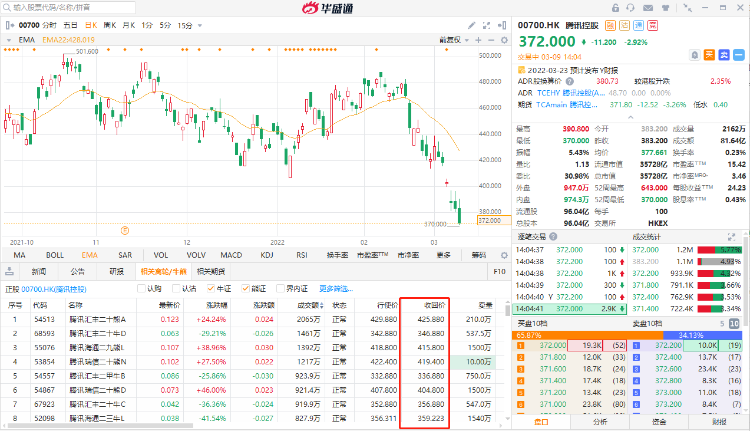The width and height of the screenshot is (750, 431).
Task: Toggle stock list panel left of 00700
Action: pos(10,25)
